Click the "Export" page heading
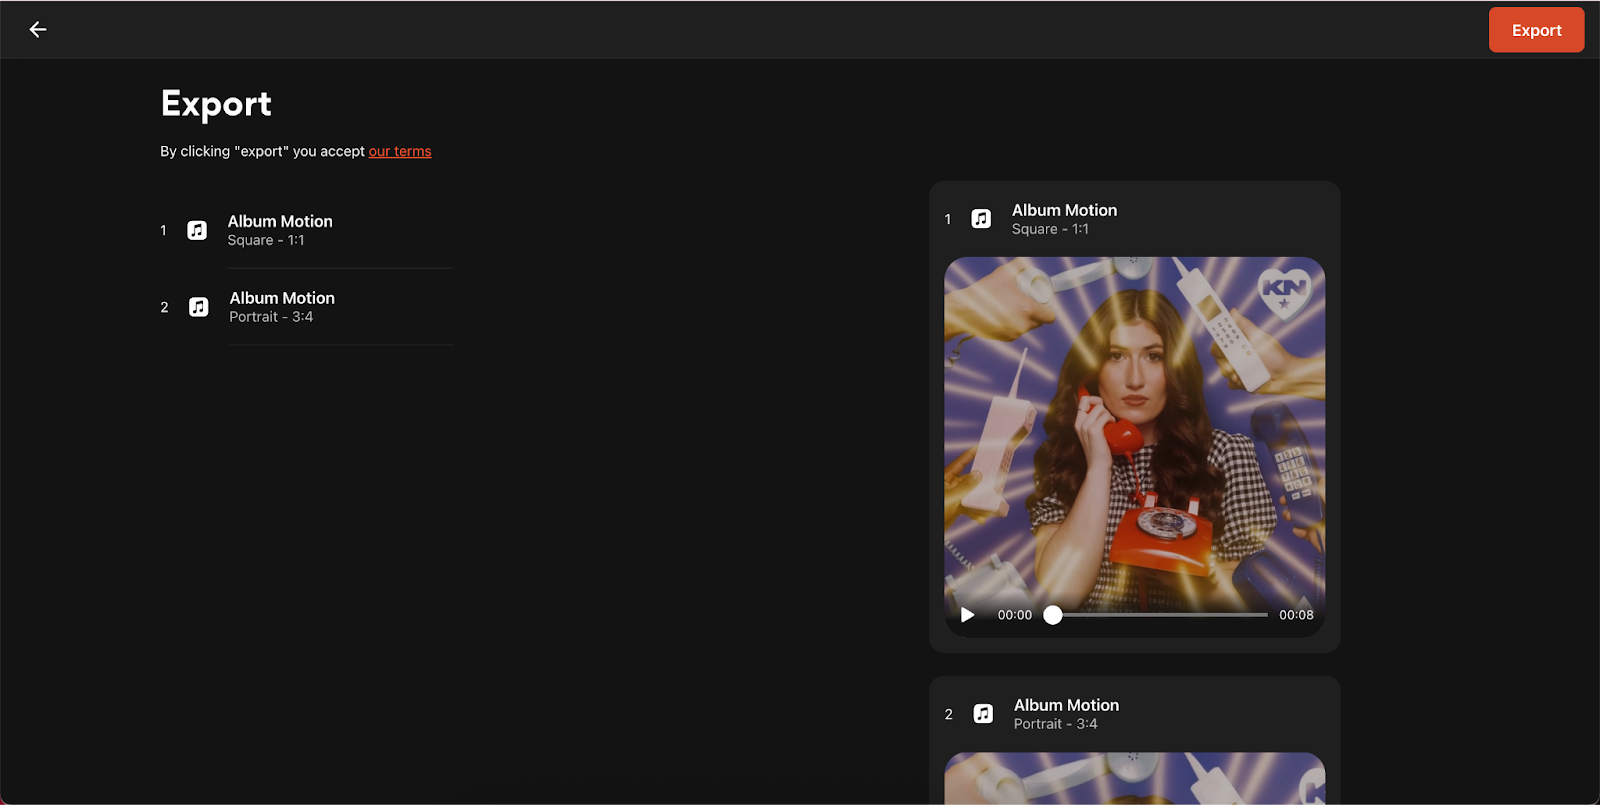Image resolution: width=1600 pixels, height=805 pixels. (x=216, y=104)
